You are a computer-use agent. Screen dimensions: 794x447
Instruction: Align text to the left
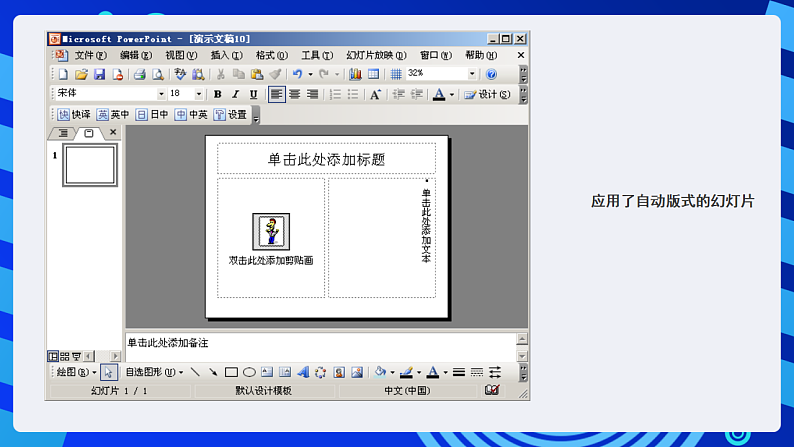tap(276, 94)
